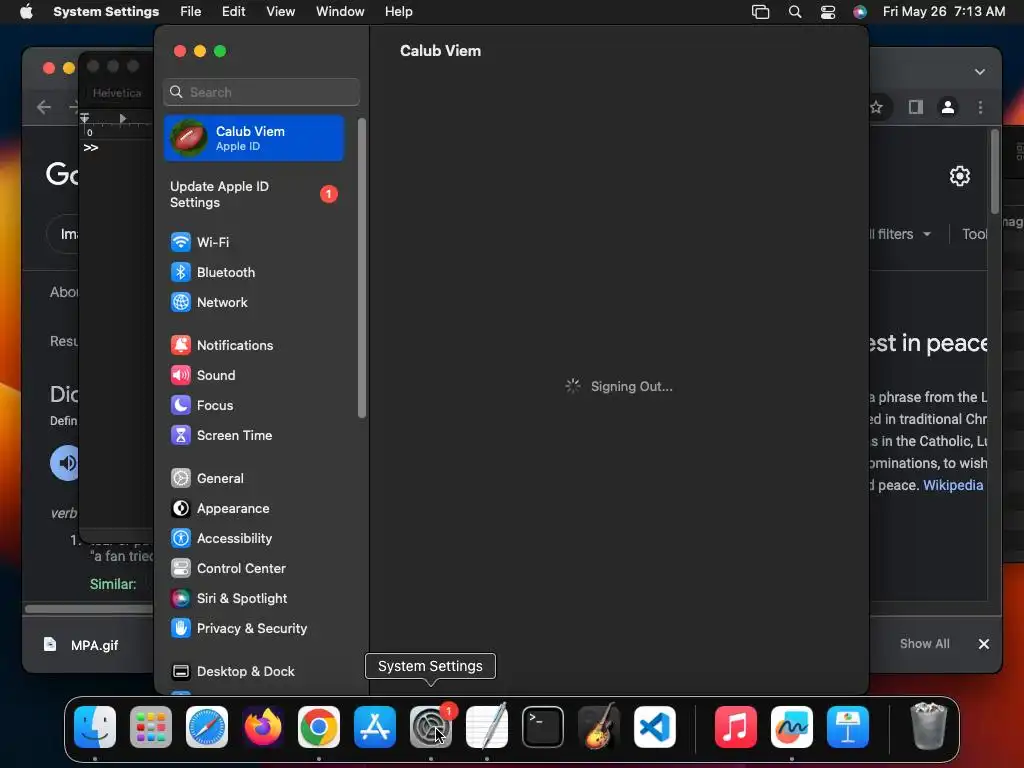The image size is (1024, 768).
Task: Open Launchpad from the Dock
Action: [x=151, y=727]
